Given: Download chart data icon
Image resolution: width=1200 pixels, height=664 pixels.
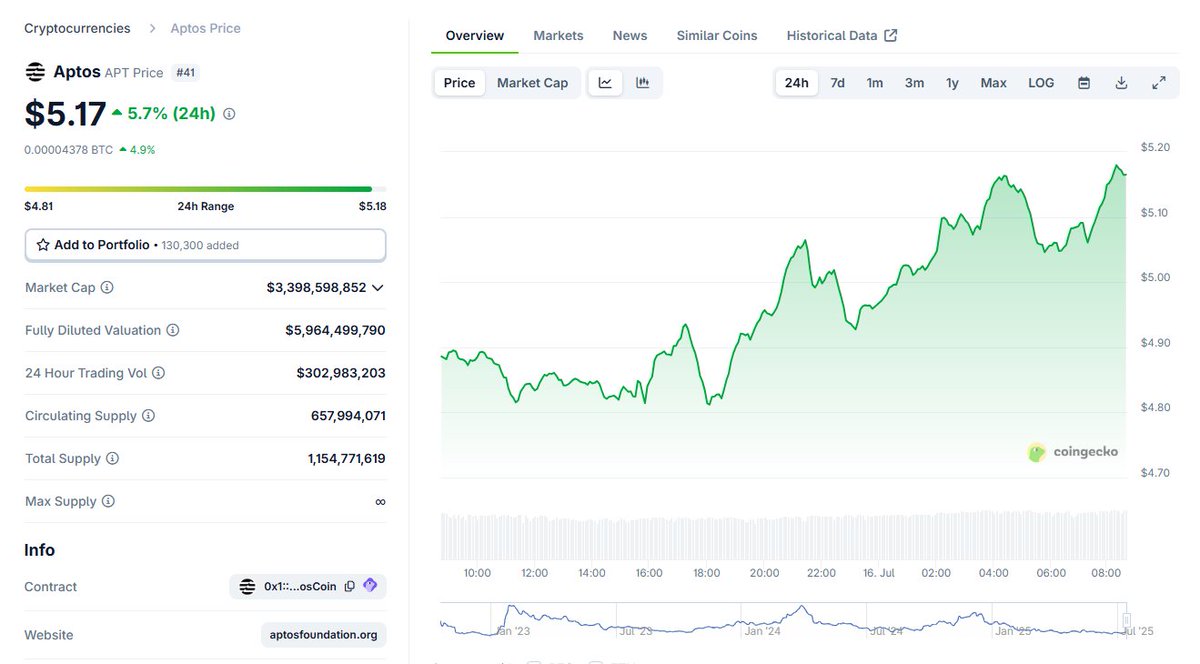Looking at the screenshot, I should pyautogui.click(x=1121, y=83).
